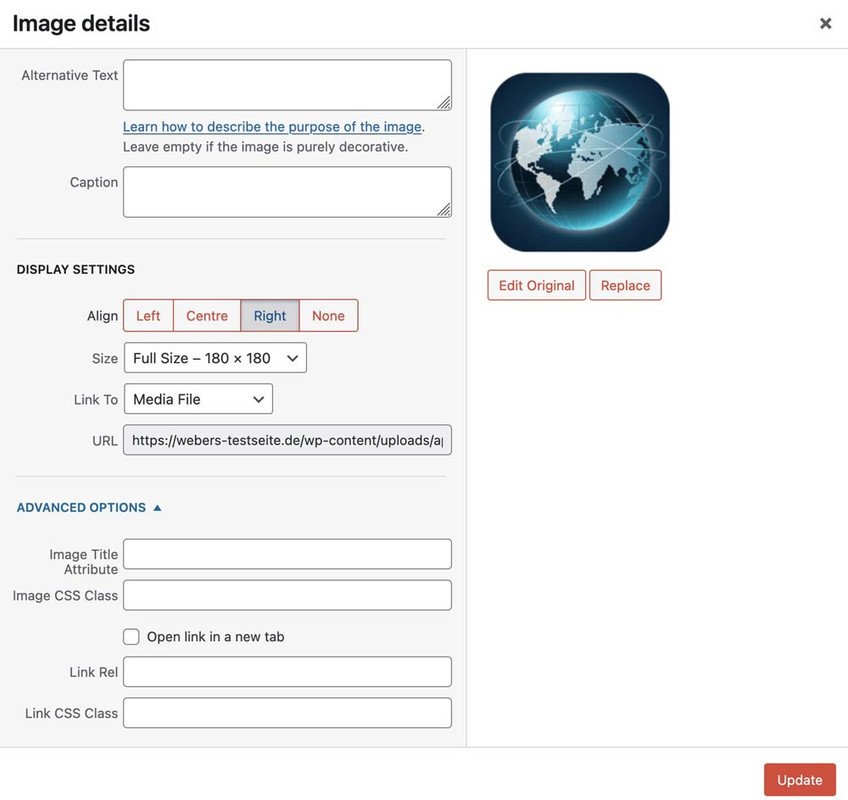The height and width of the screenshot is (800, 848).
Task: Click the Link Rel field
Action: pos(287,672)
